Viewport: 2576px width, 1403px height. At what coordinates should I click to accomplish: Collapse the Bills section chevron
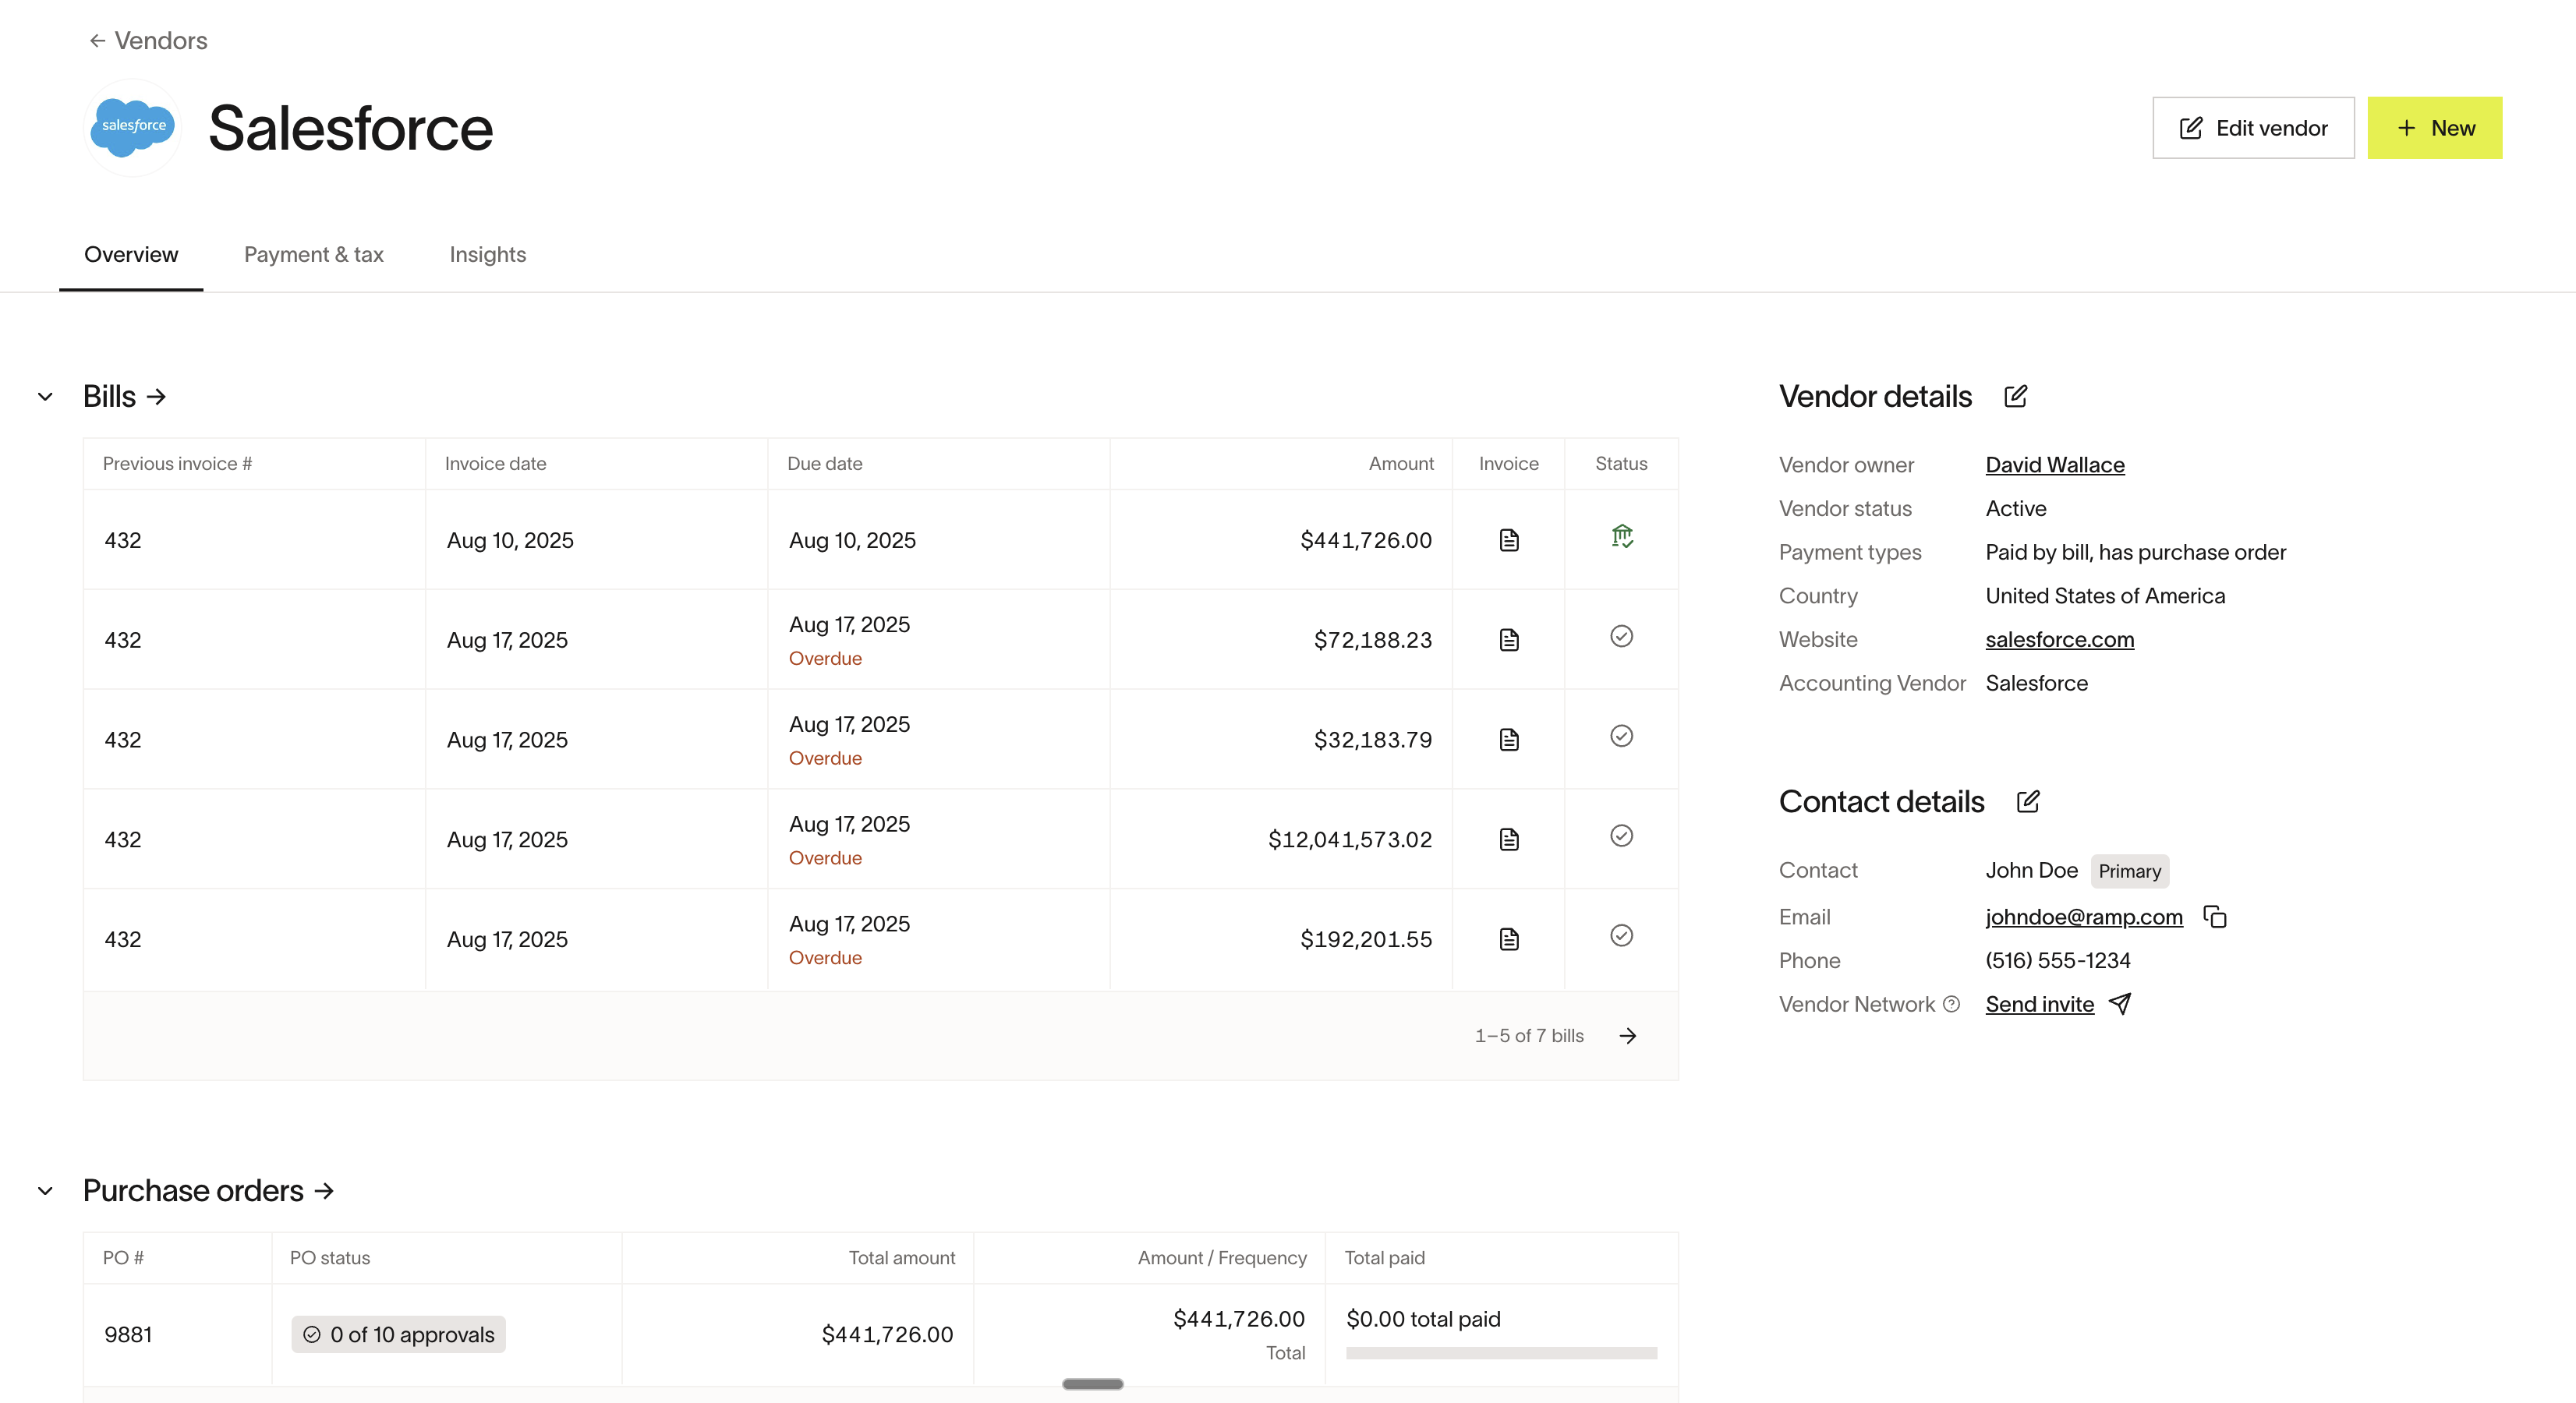[x=45, y=397]
